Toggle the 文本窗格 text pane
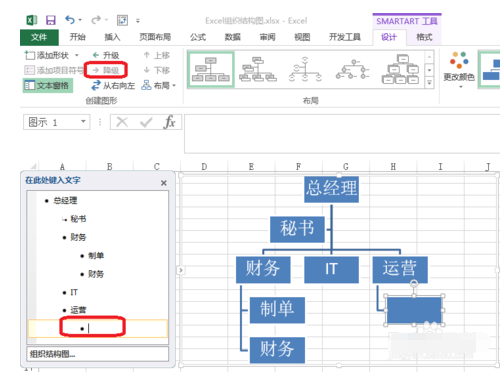The height and width of the screenshot is (372, 502). coord(48,86)
